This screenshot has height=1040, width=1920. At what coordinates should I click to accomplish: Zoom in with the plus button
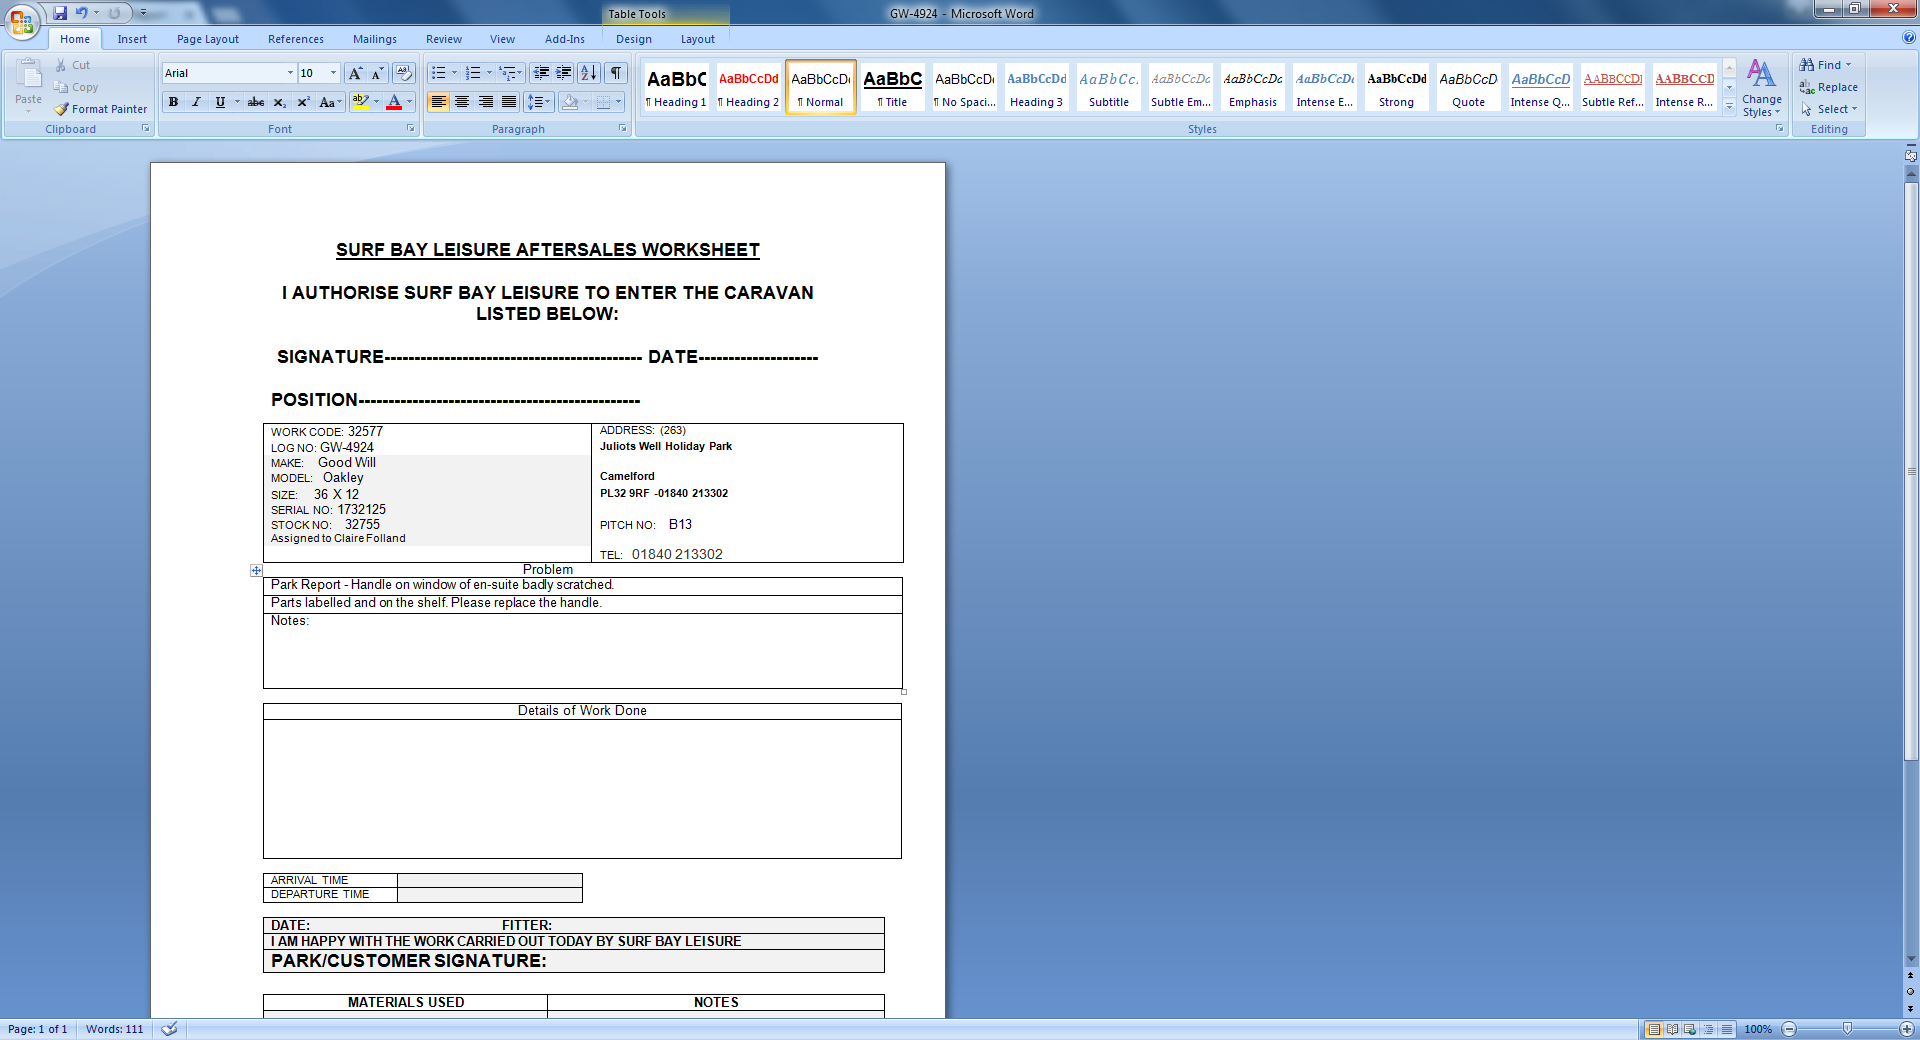point(1907,1029)
